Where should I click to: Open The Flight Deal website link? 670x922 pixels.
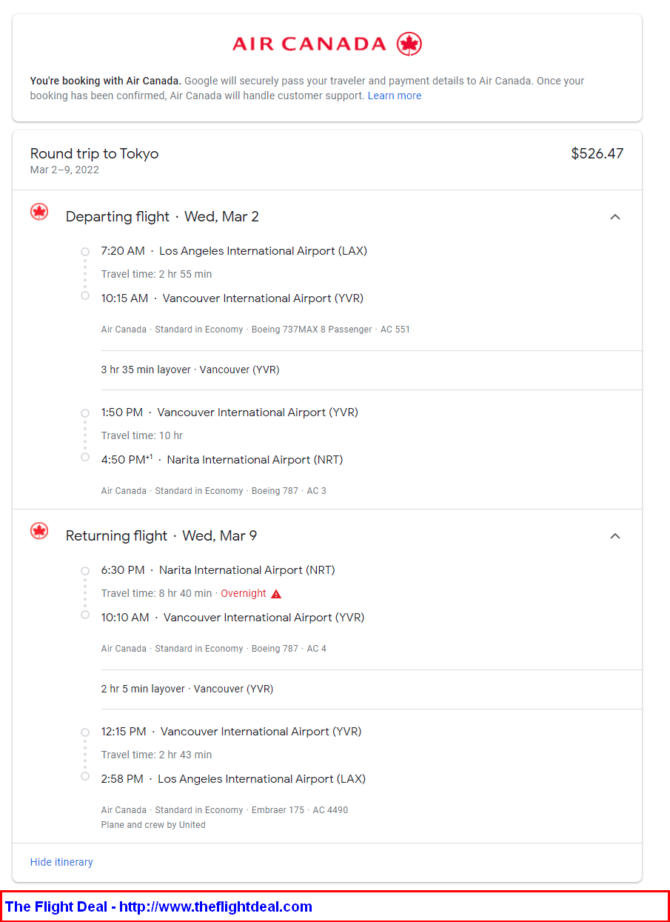[158, 906]
